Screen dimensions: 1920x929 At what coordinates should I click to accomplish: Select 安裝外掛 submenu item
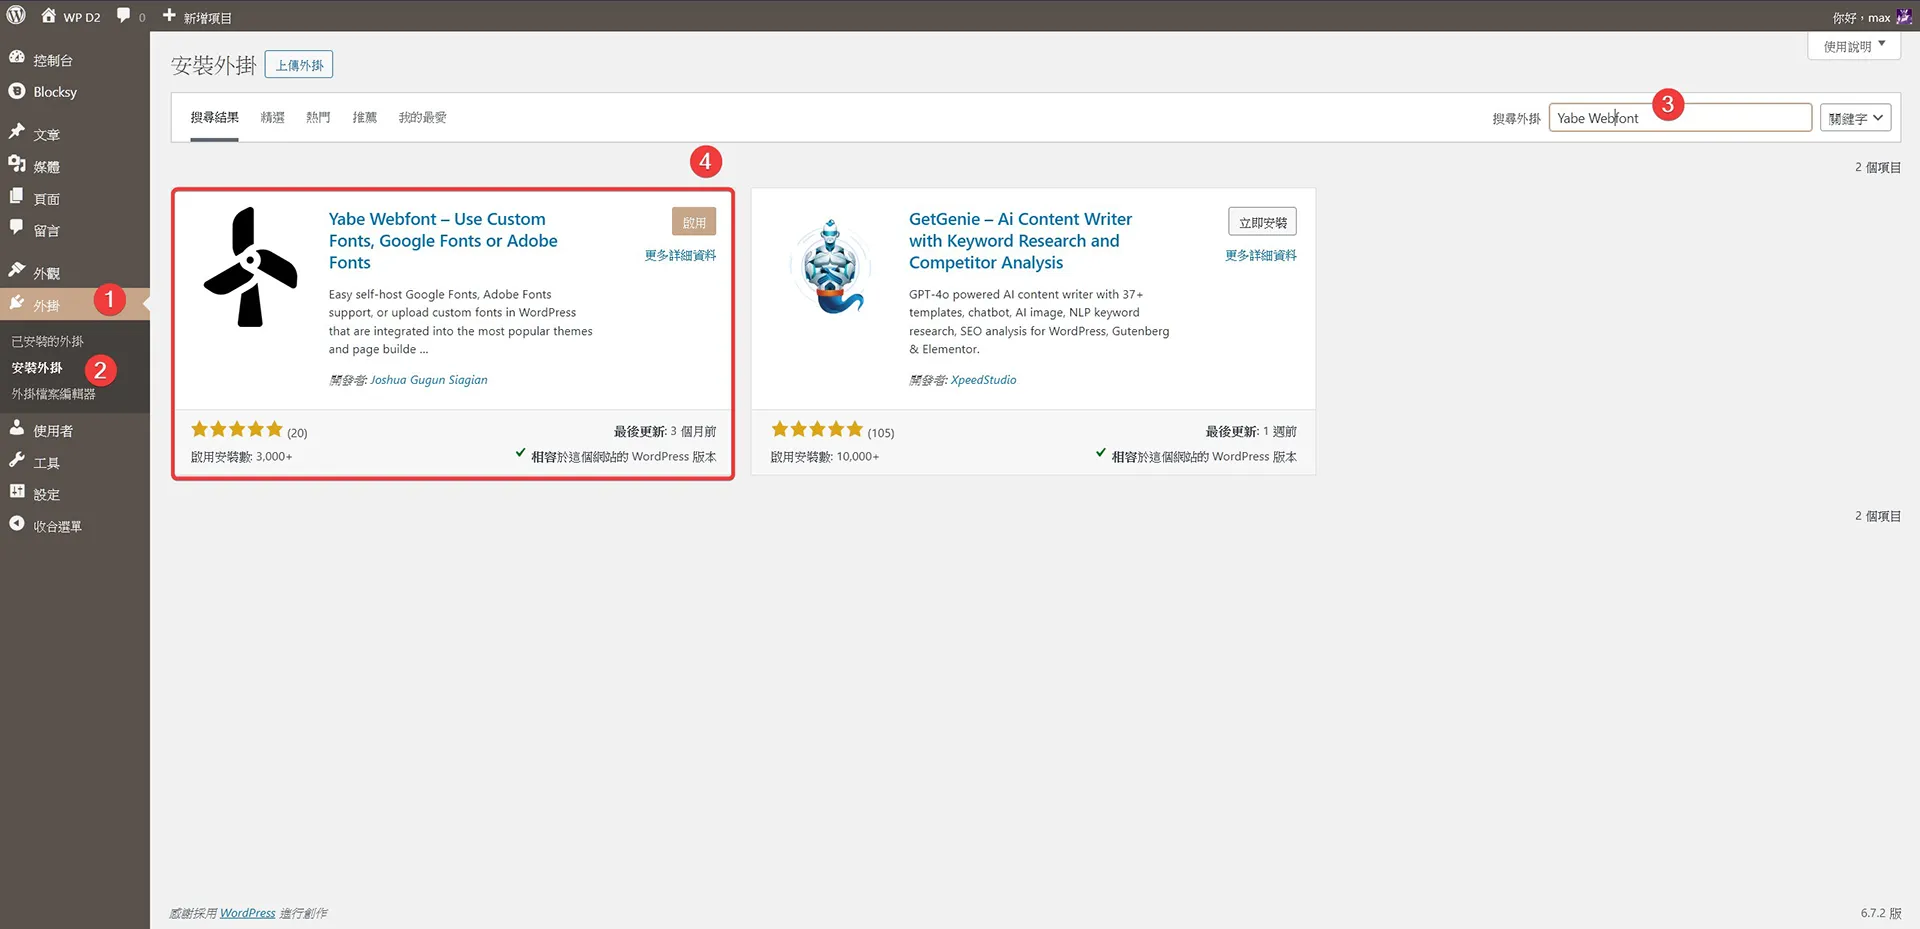click(x=37, y=368)
